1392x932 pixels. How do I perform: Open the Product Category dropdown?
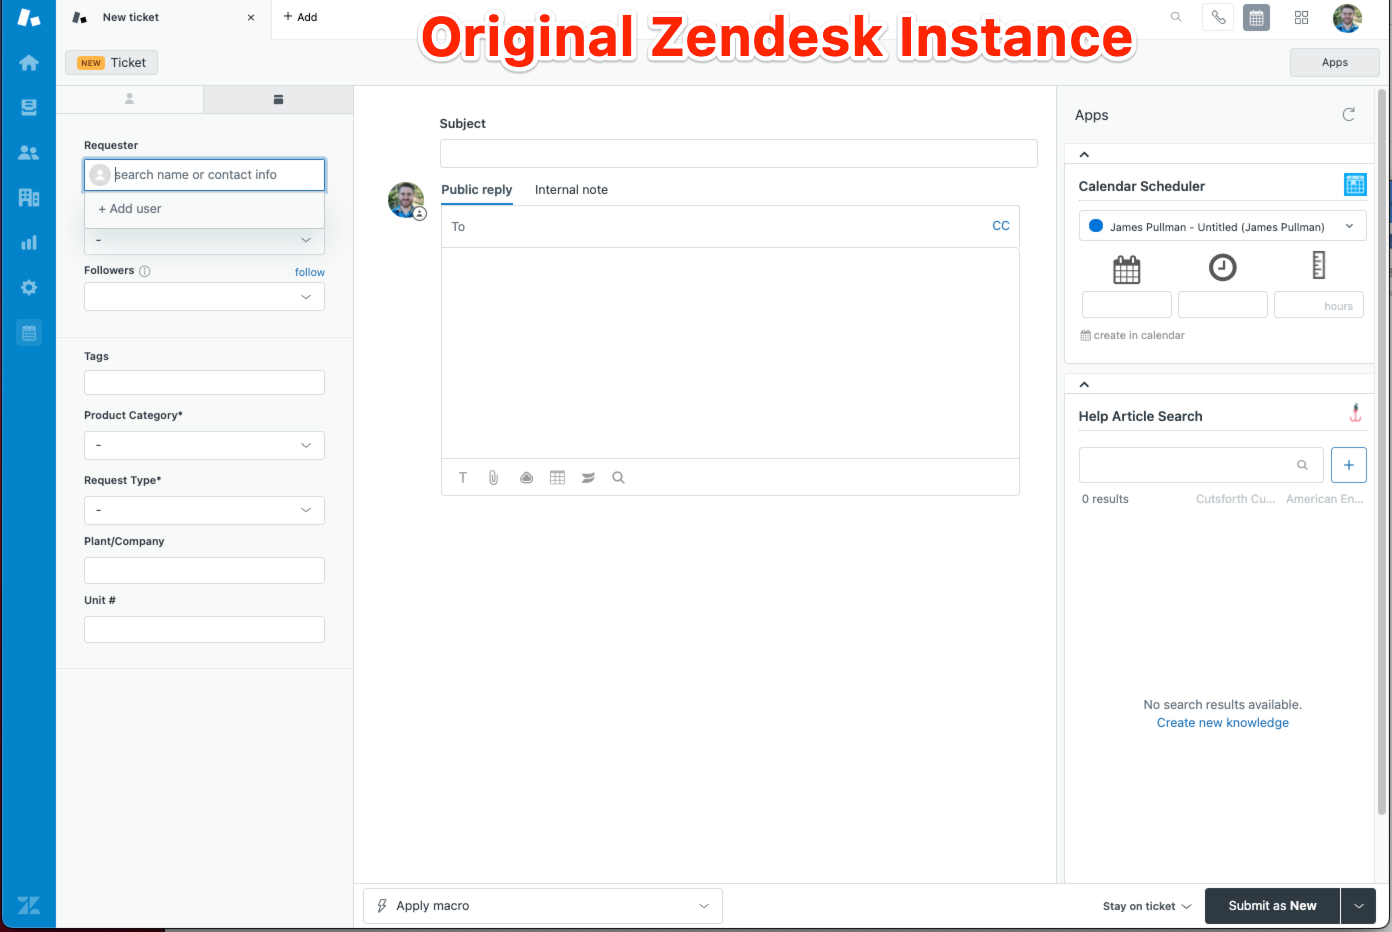[x=204, y=446]
